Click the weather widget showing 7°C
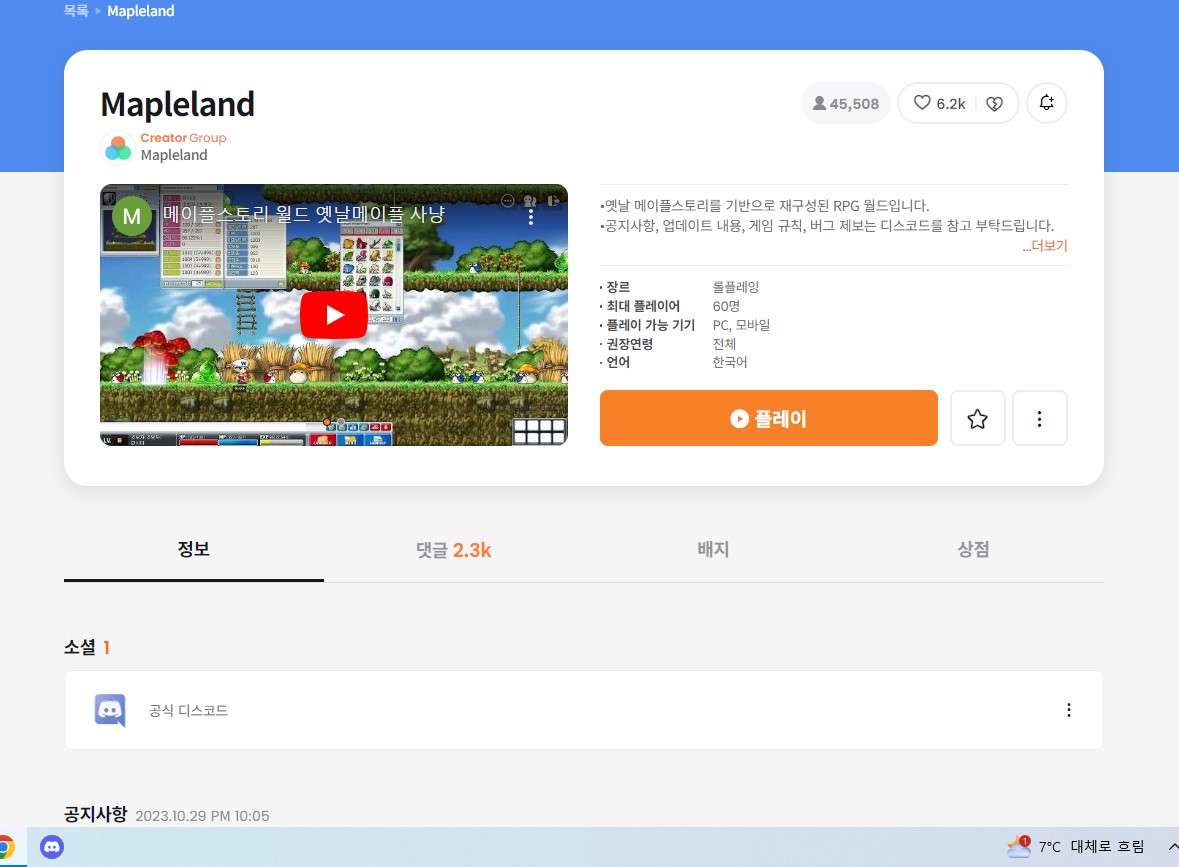The width and height of the screenshot is (1179, 867). point(1075,847)
